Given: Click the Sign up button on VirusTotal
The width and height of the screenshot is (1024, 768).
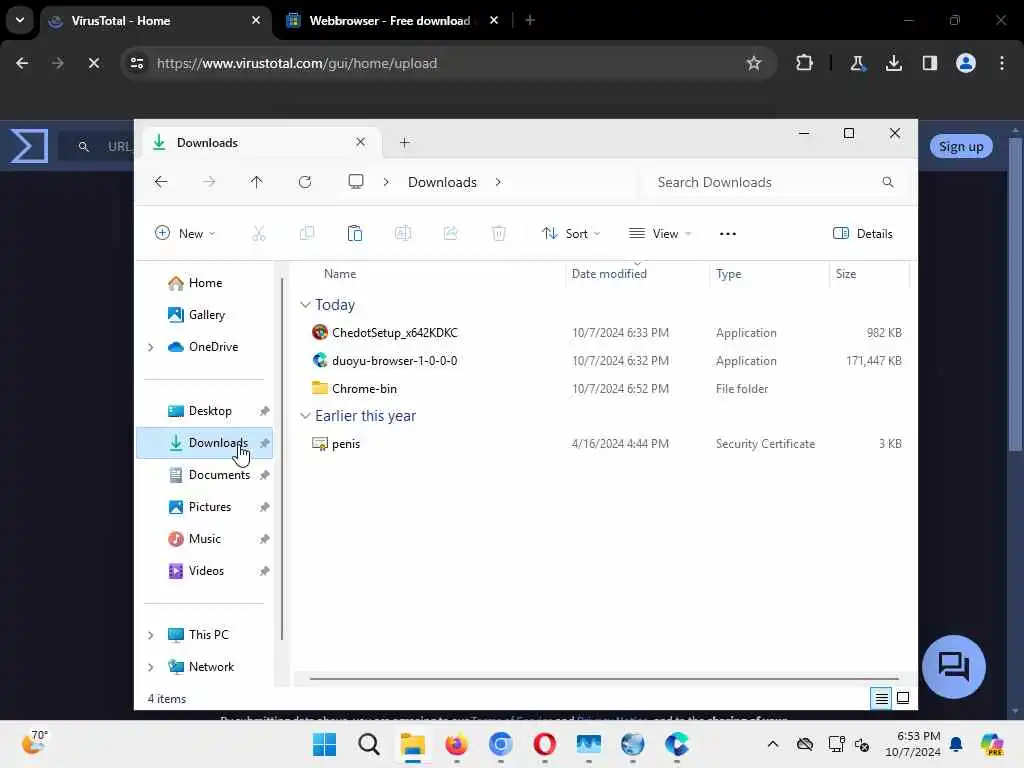Looking at the screenshot, I should [x=961, y=146].
